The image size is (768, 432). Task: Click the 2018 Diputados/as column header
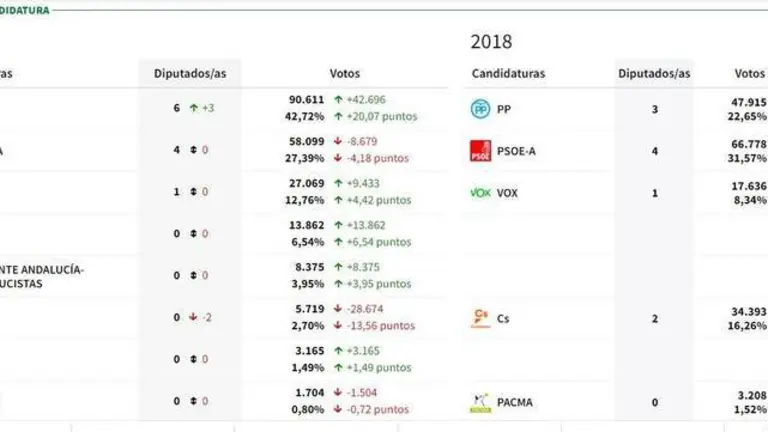[654, 74]
